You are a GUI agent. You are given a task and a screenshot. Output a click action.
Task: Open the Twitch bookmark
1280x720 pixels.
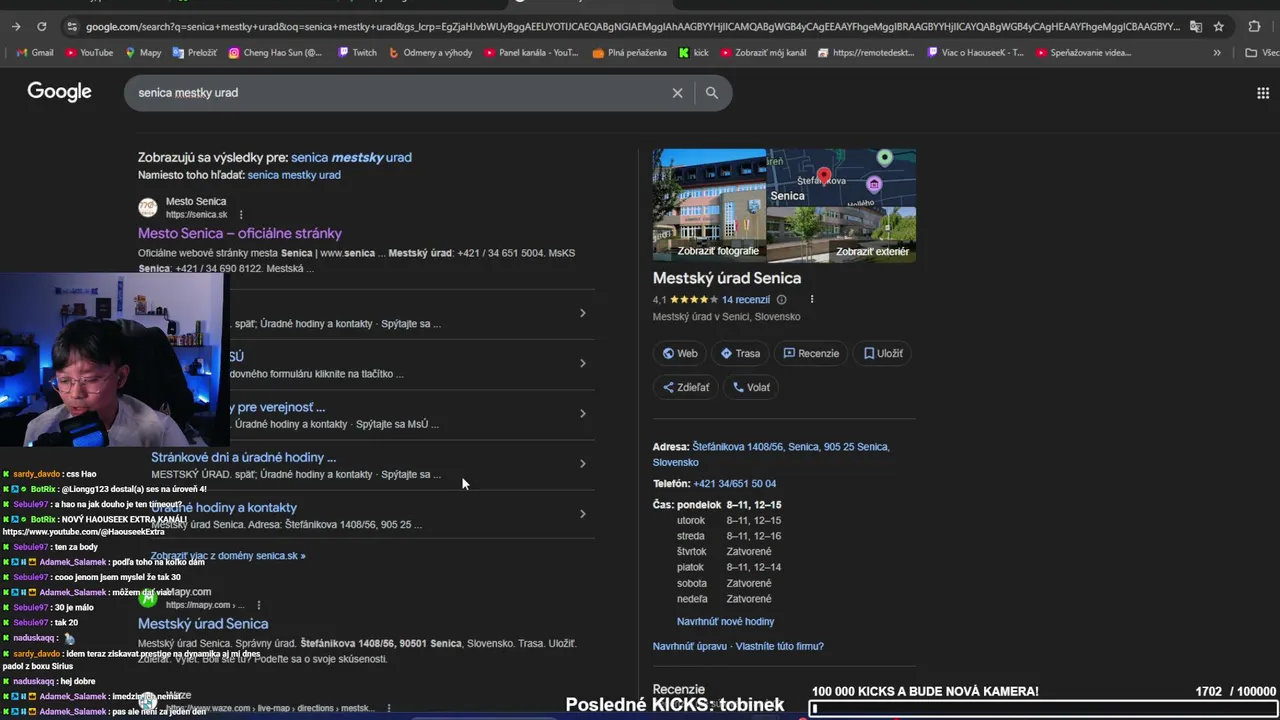point(357,52)
